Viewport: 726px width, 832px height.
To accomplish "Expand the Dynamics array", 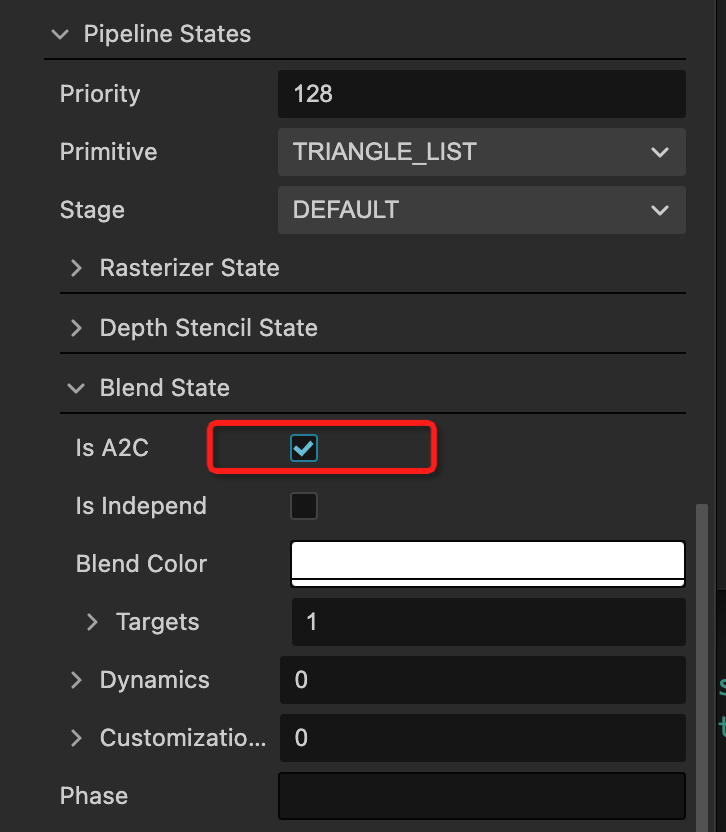I will click(77, 681).
